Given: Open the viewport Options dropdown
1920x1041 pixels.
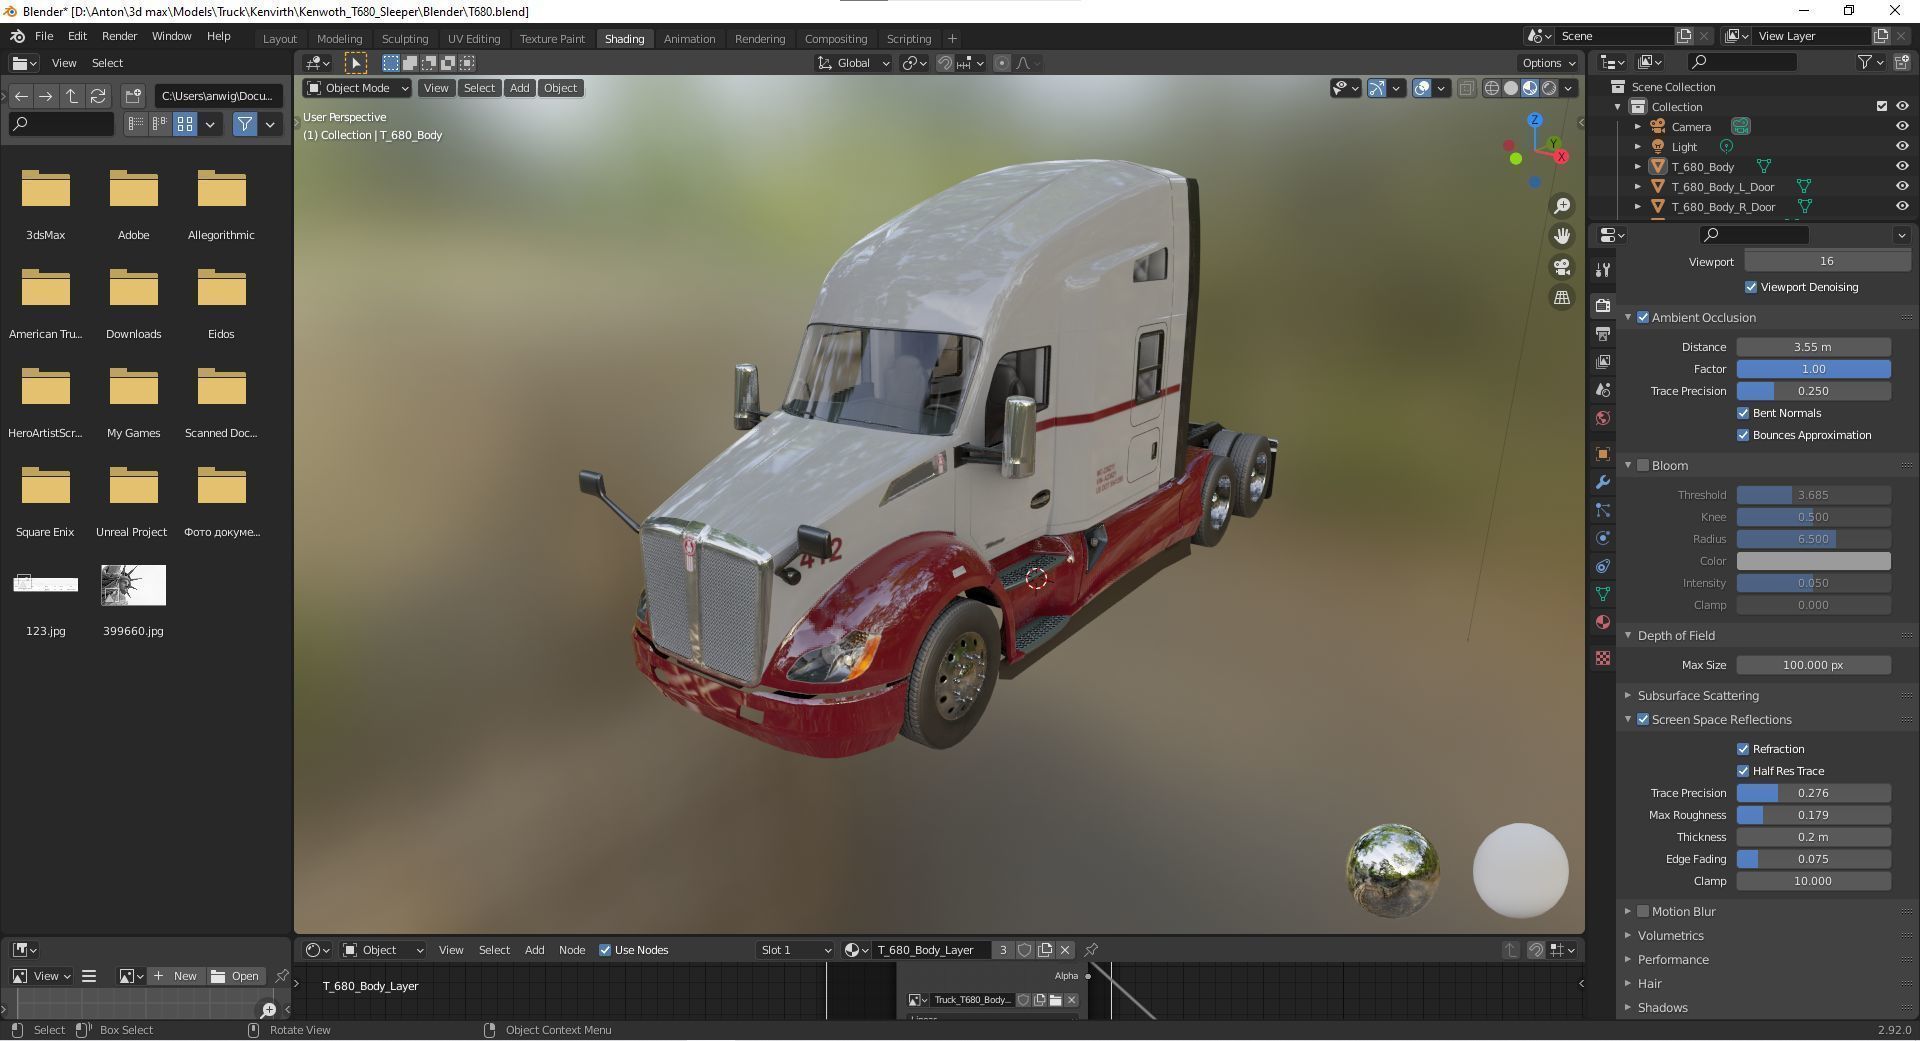Looking at the screenshot, I should pyautogui.click(x=1548, y=63).
